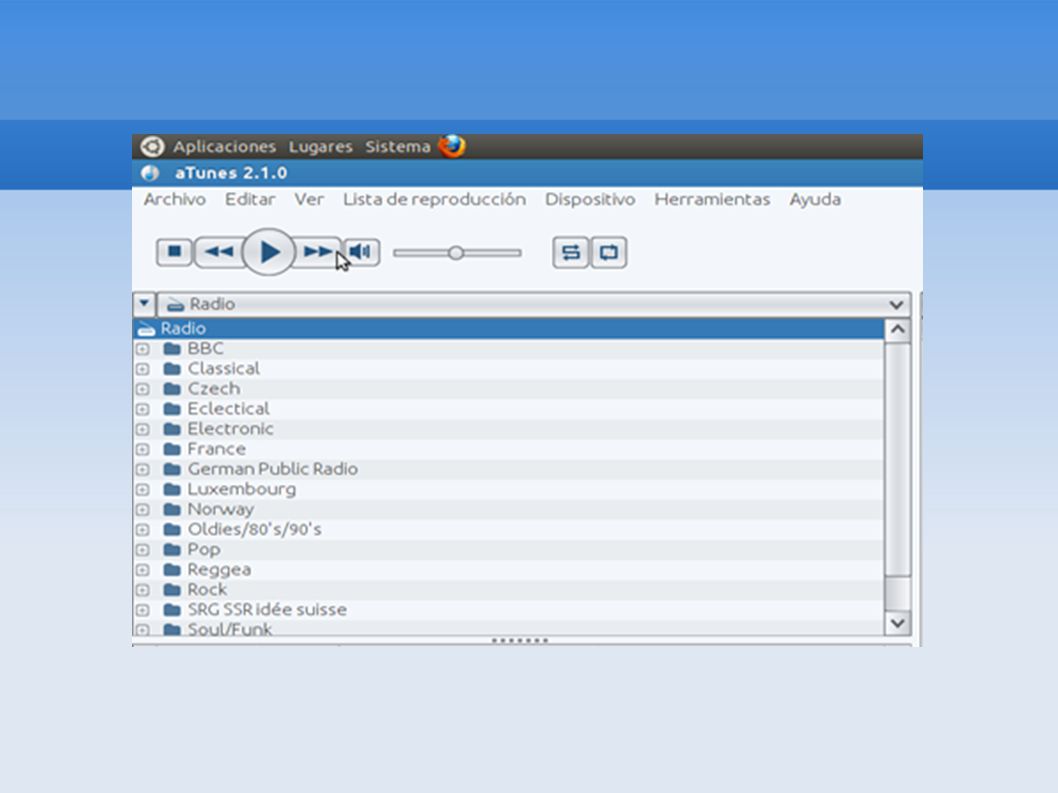Click the Czech folder icon
1058x793 pixels.
coord(172,389)
